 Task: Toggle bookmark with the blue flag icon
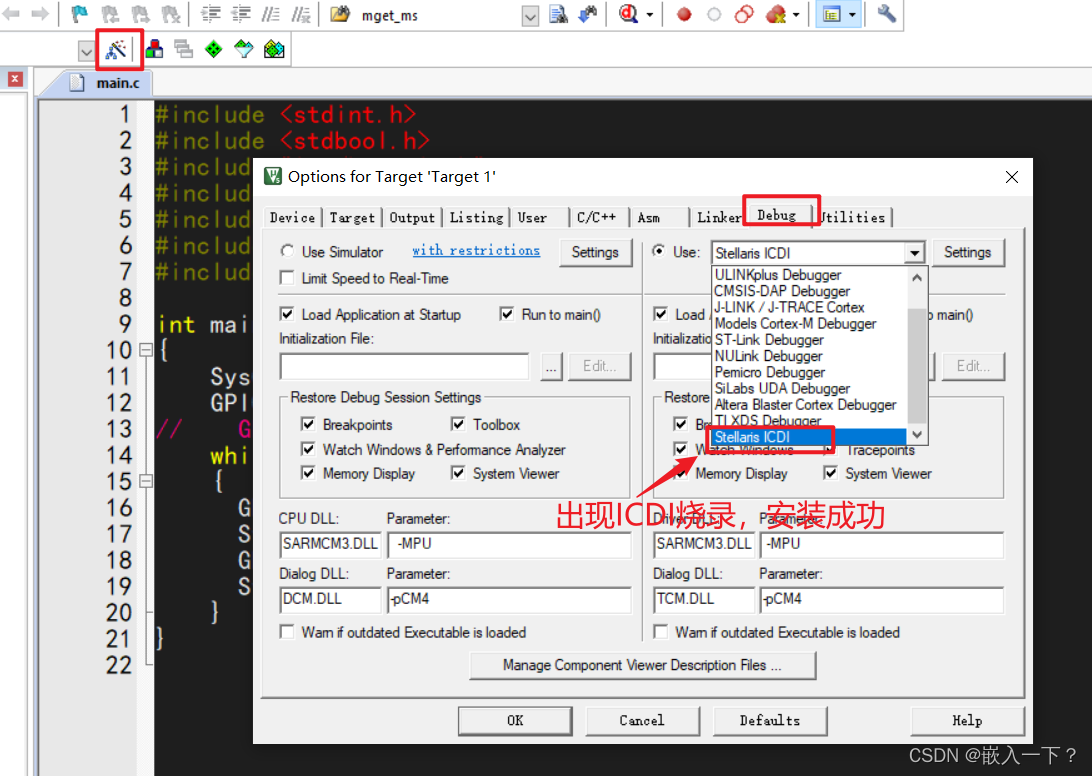coord(80,13)
